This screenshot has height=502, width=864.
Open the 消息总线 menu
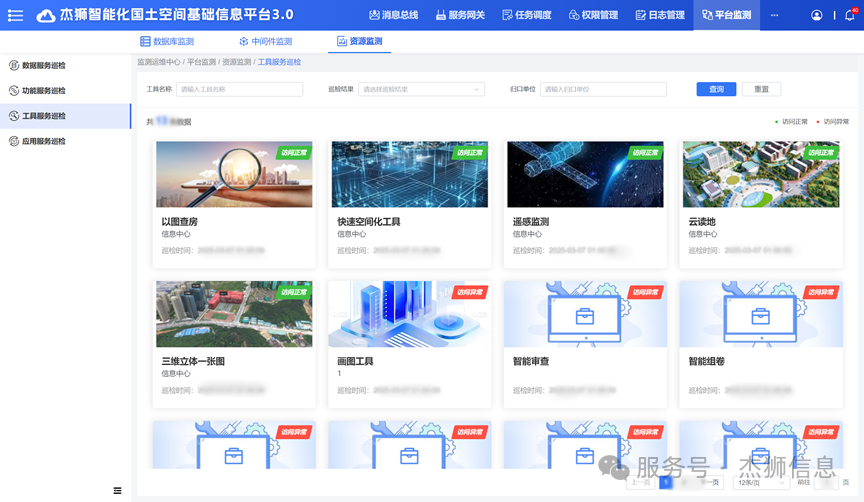pos(394,15)
